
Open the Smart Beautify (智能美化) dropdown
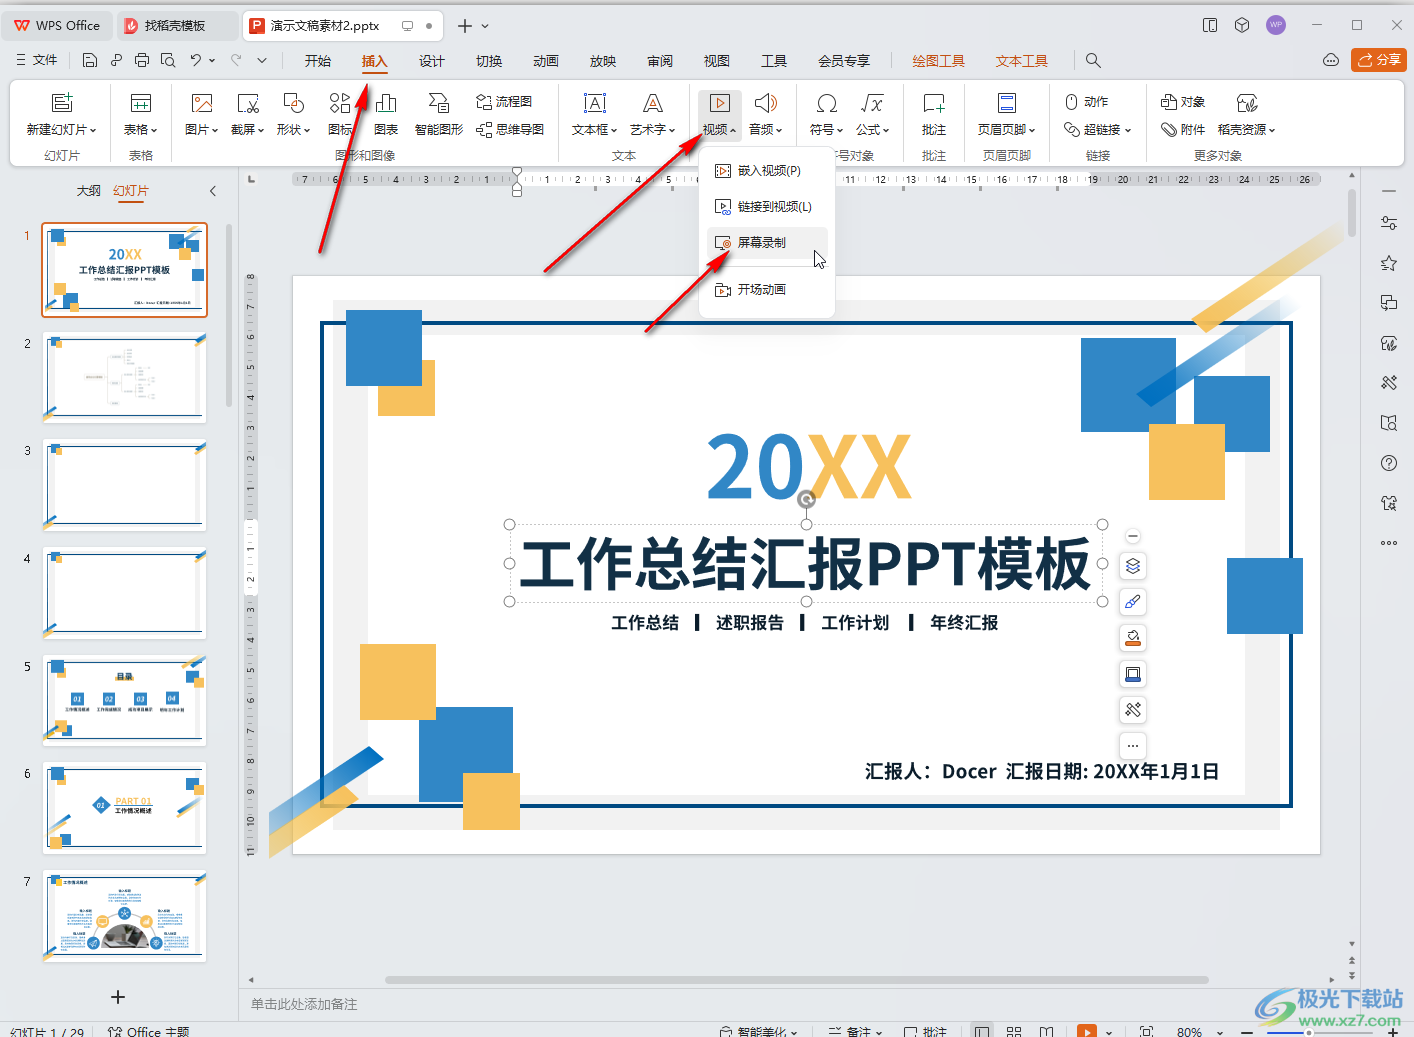759,1031
